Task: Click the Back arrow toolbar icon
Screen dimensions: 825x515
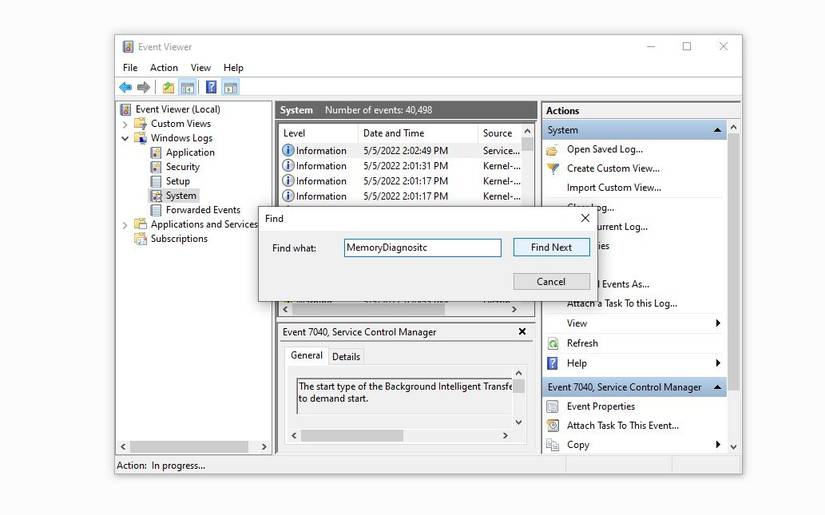Action: [x=126, y=88]
